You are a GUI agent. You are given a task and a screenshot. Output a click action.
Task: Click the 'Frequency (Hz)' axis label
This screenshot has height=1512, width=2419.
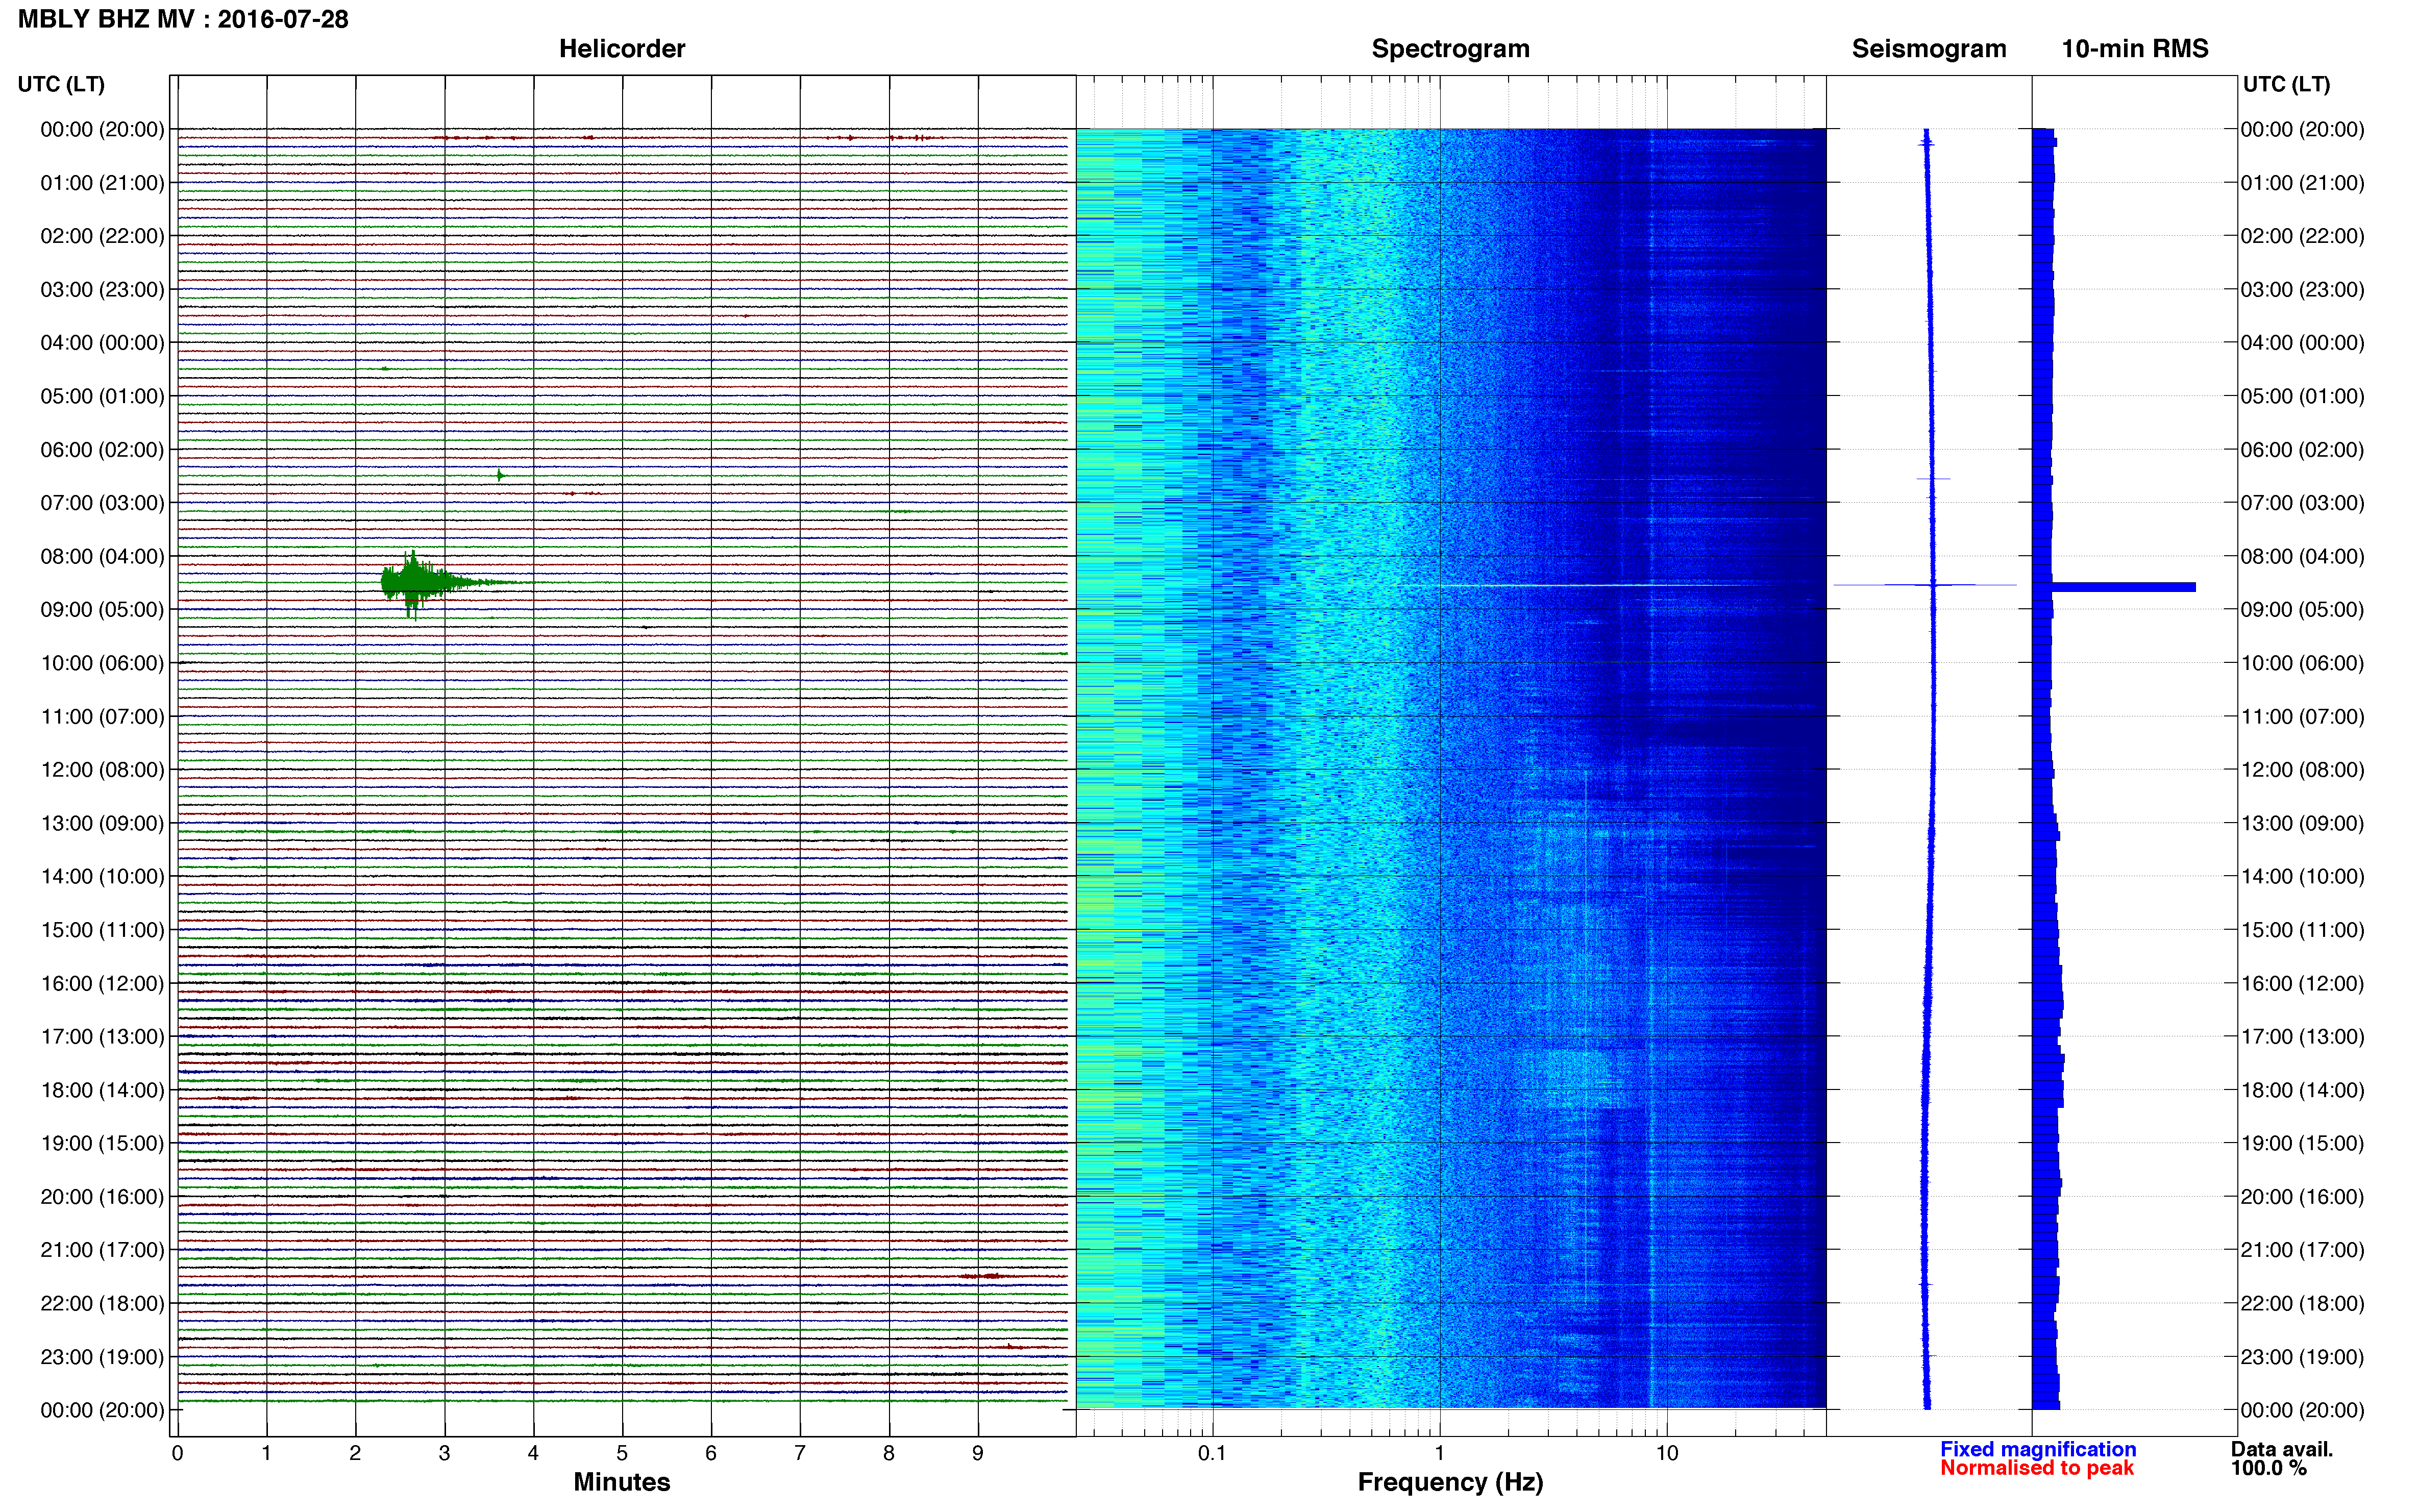1450,1482
